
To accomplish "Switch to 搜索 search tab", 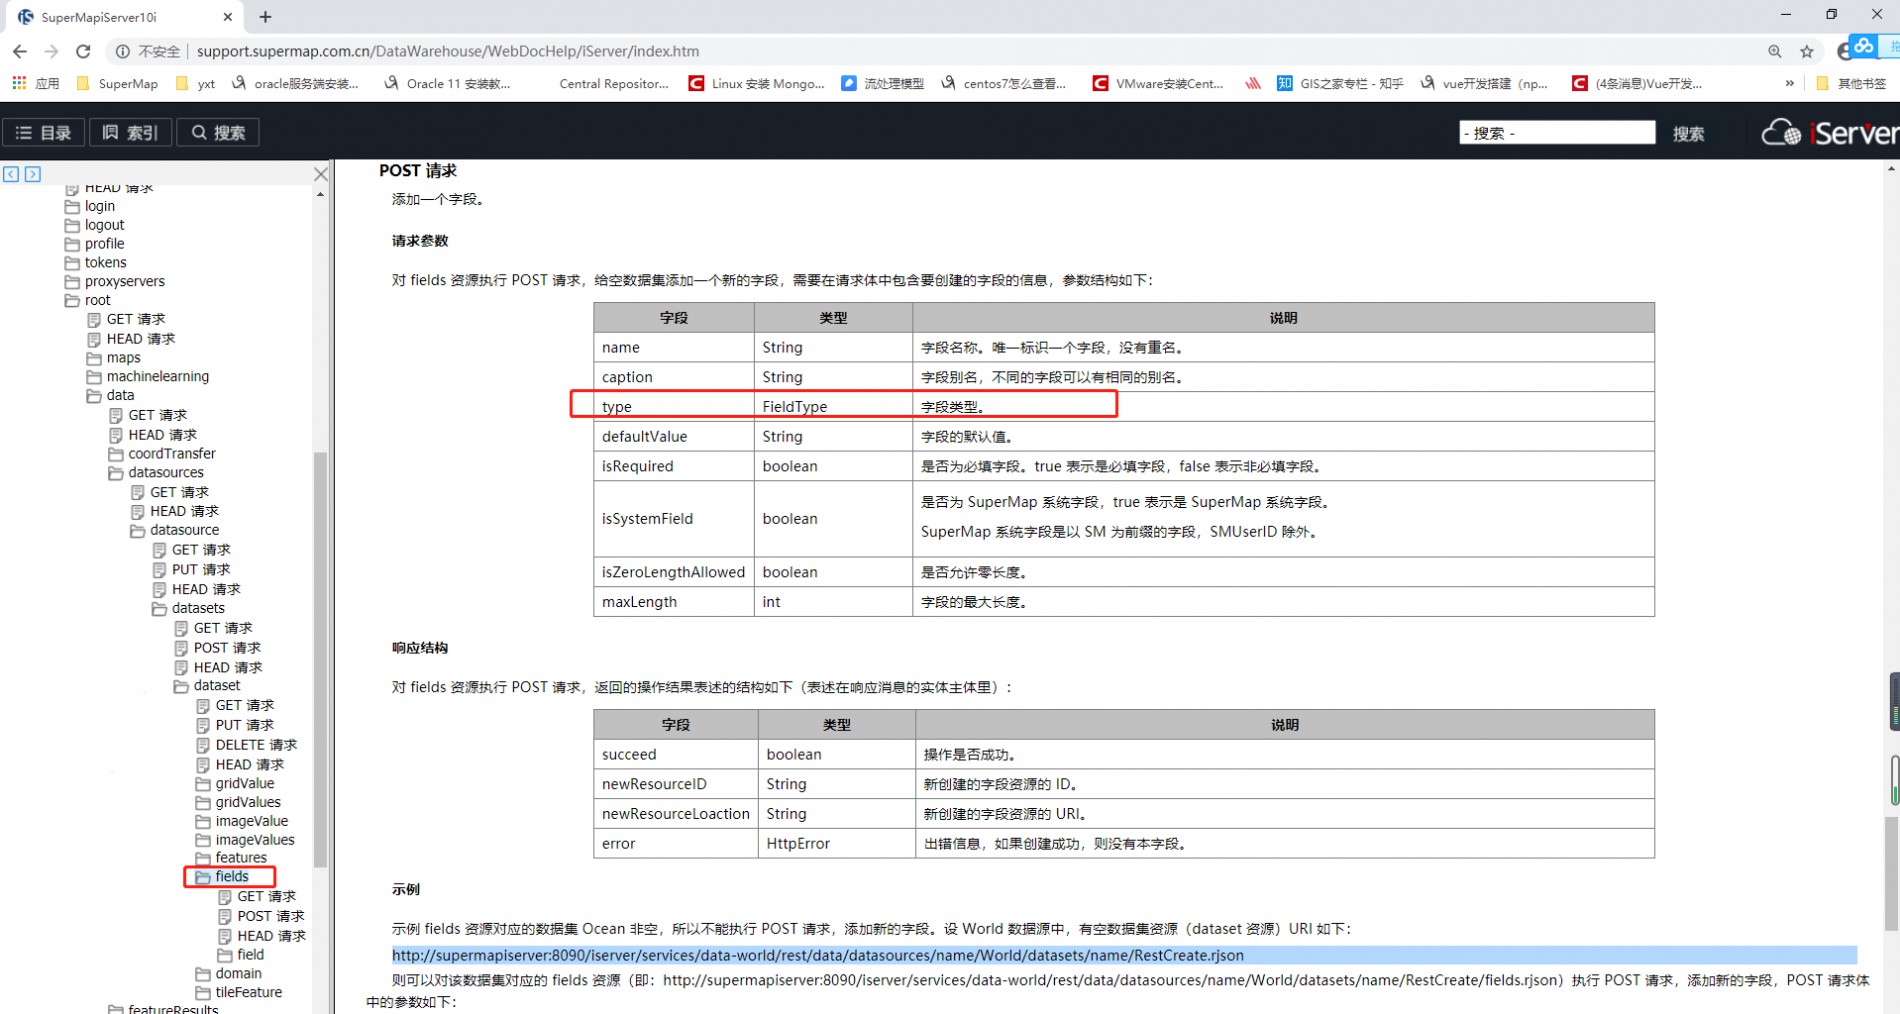I will coord(218,132).
